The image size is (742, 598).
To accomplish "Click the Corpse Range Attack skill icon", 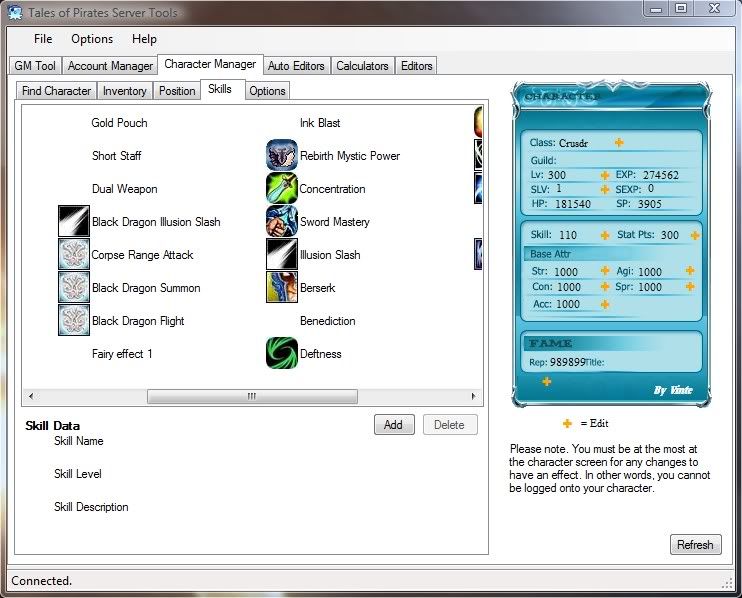I will 75,254.
